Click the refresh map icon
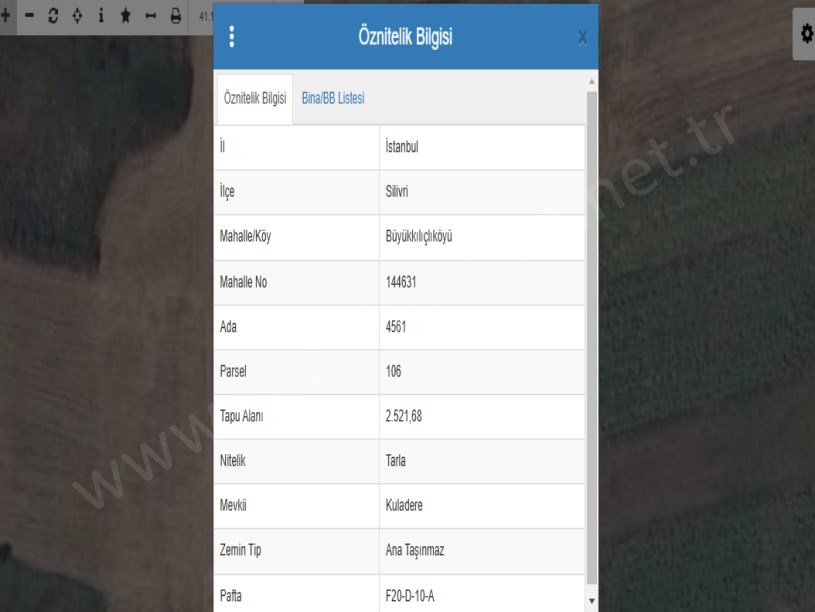Screen dimensions: 815x612 point(53,17)
